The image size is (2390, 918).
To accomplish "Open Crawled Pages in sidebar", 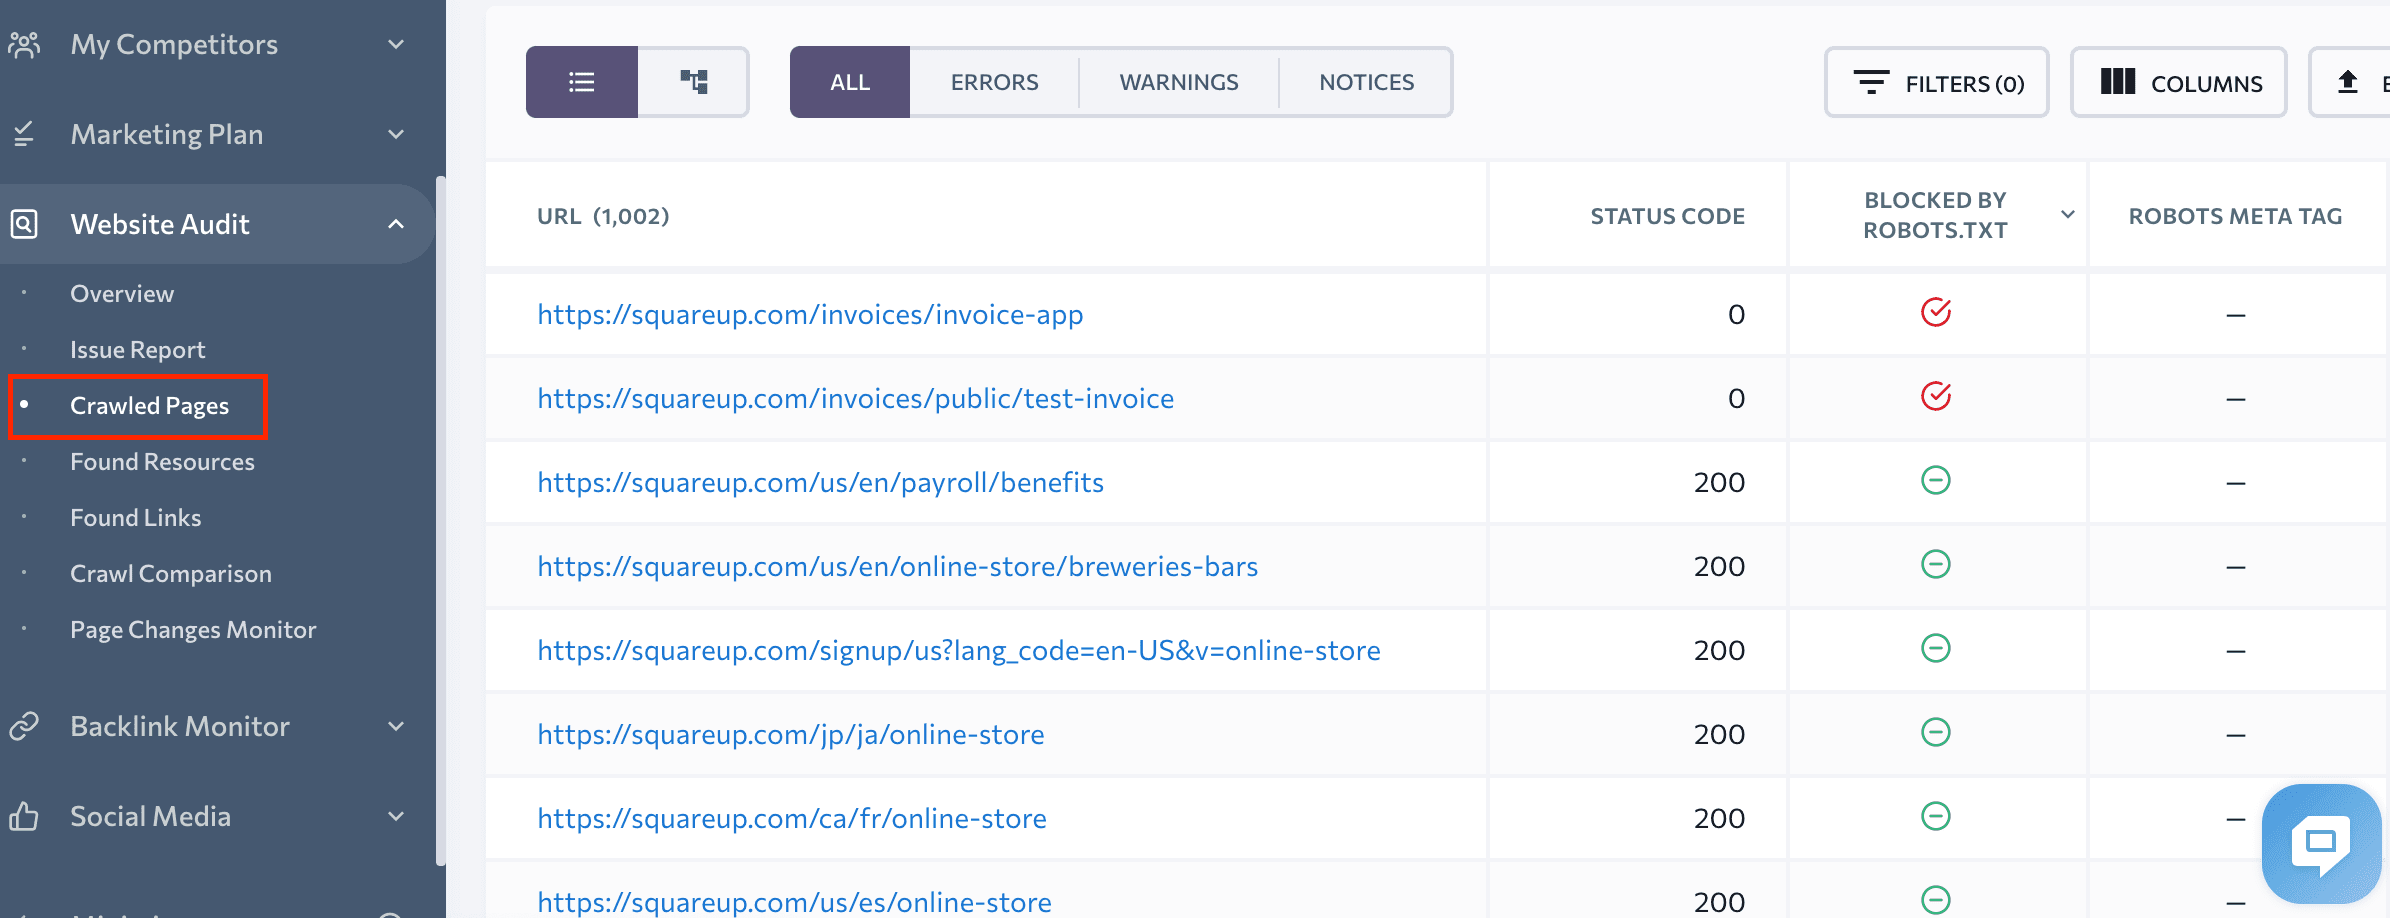I will click(x=149, y=406).
